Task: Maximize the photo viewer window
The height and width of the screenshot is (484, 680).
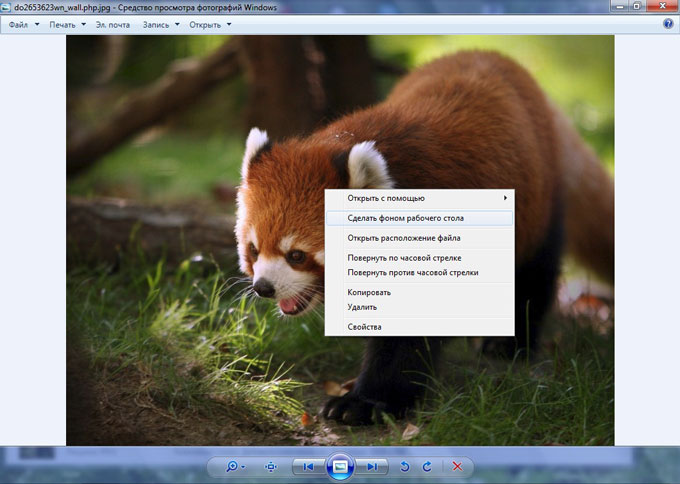Action: pos(637,6)
